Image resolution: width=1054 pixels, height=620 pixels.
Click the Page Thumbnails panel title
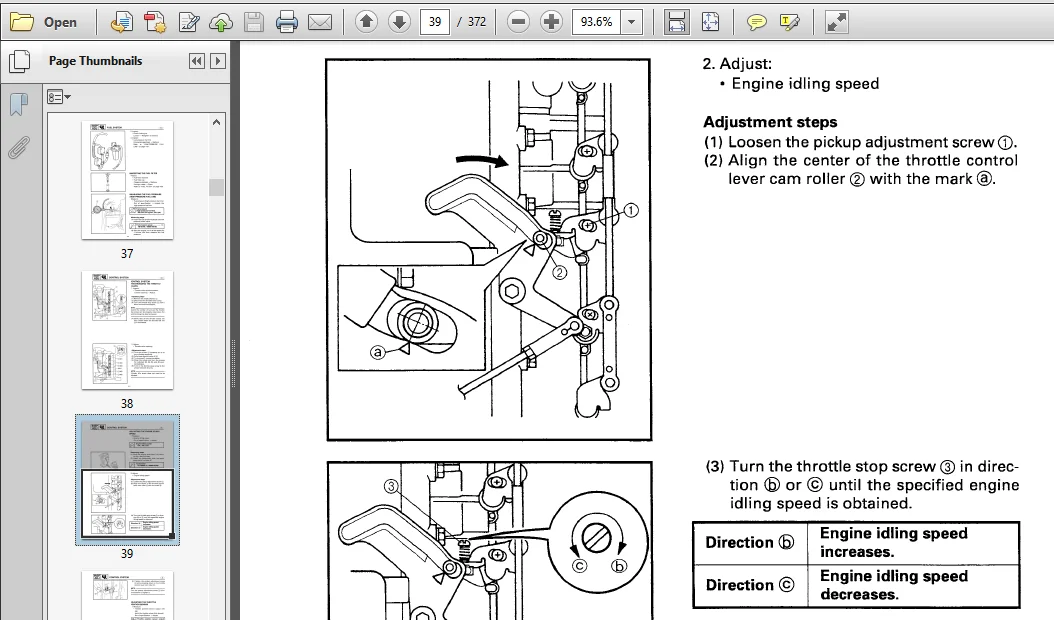(x=95, y=61)
